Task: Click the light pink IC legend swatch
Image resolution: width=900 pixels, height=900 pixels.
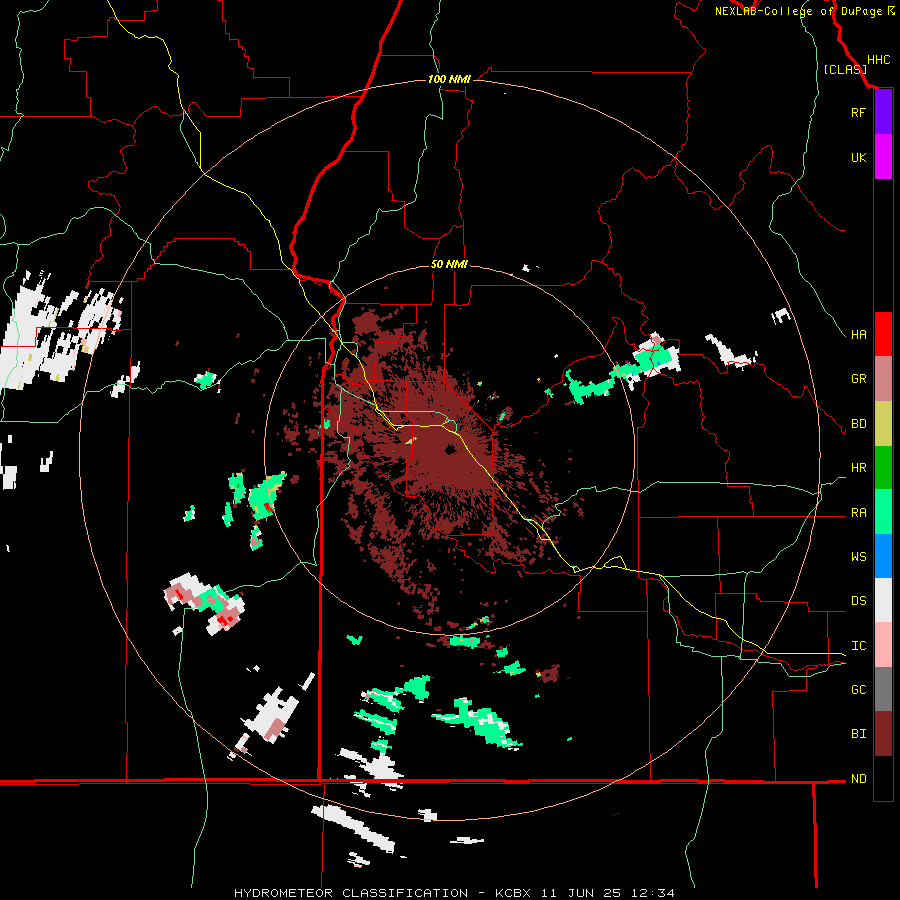Action: click(883, 645)
